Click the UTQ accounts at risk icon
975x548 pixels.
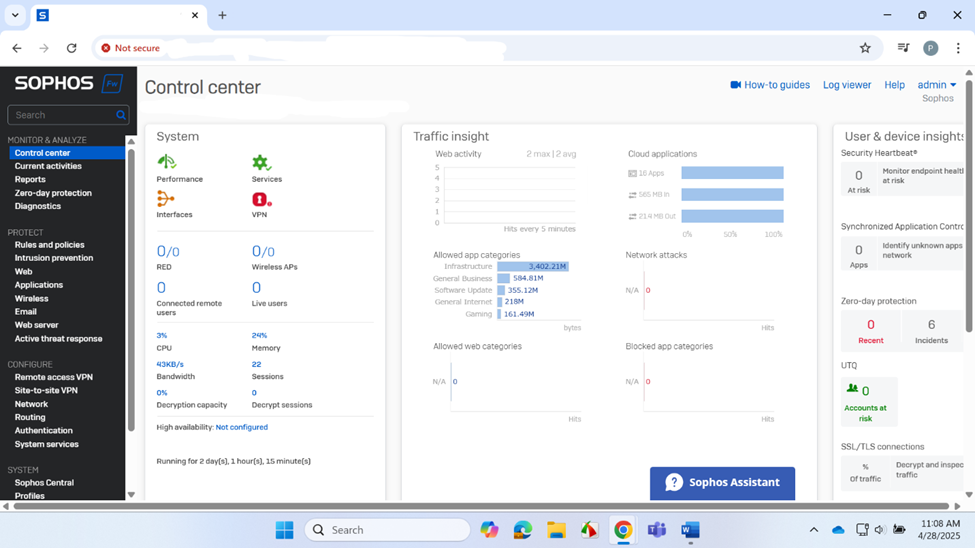coord(853,389)
